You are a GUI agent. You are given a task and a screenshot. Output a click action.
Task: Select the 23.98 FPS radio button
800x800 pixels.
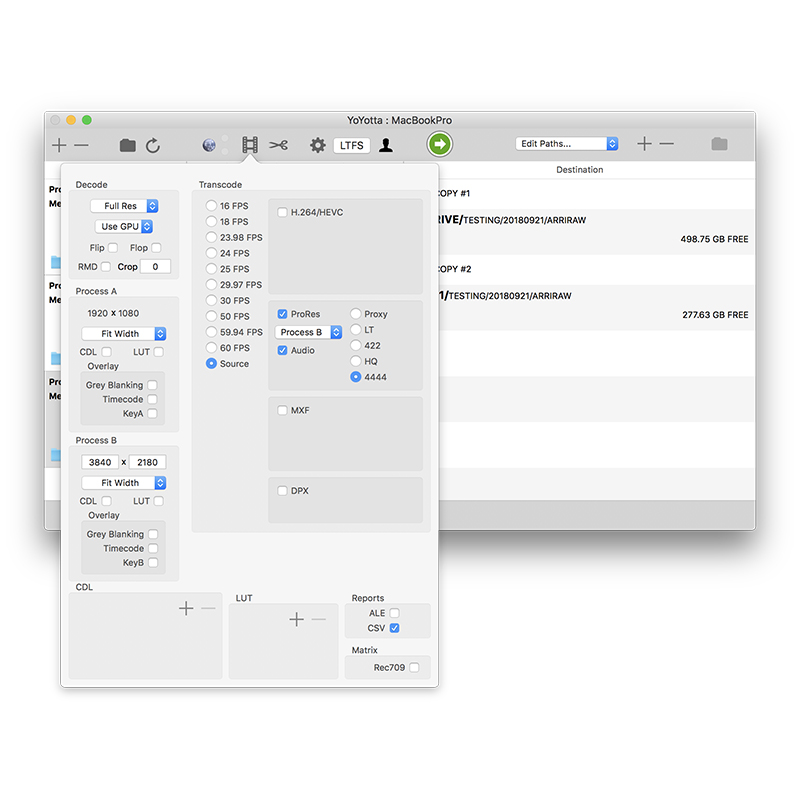(211, 237)
